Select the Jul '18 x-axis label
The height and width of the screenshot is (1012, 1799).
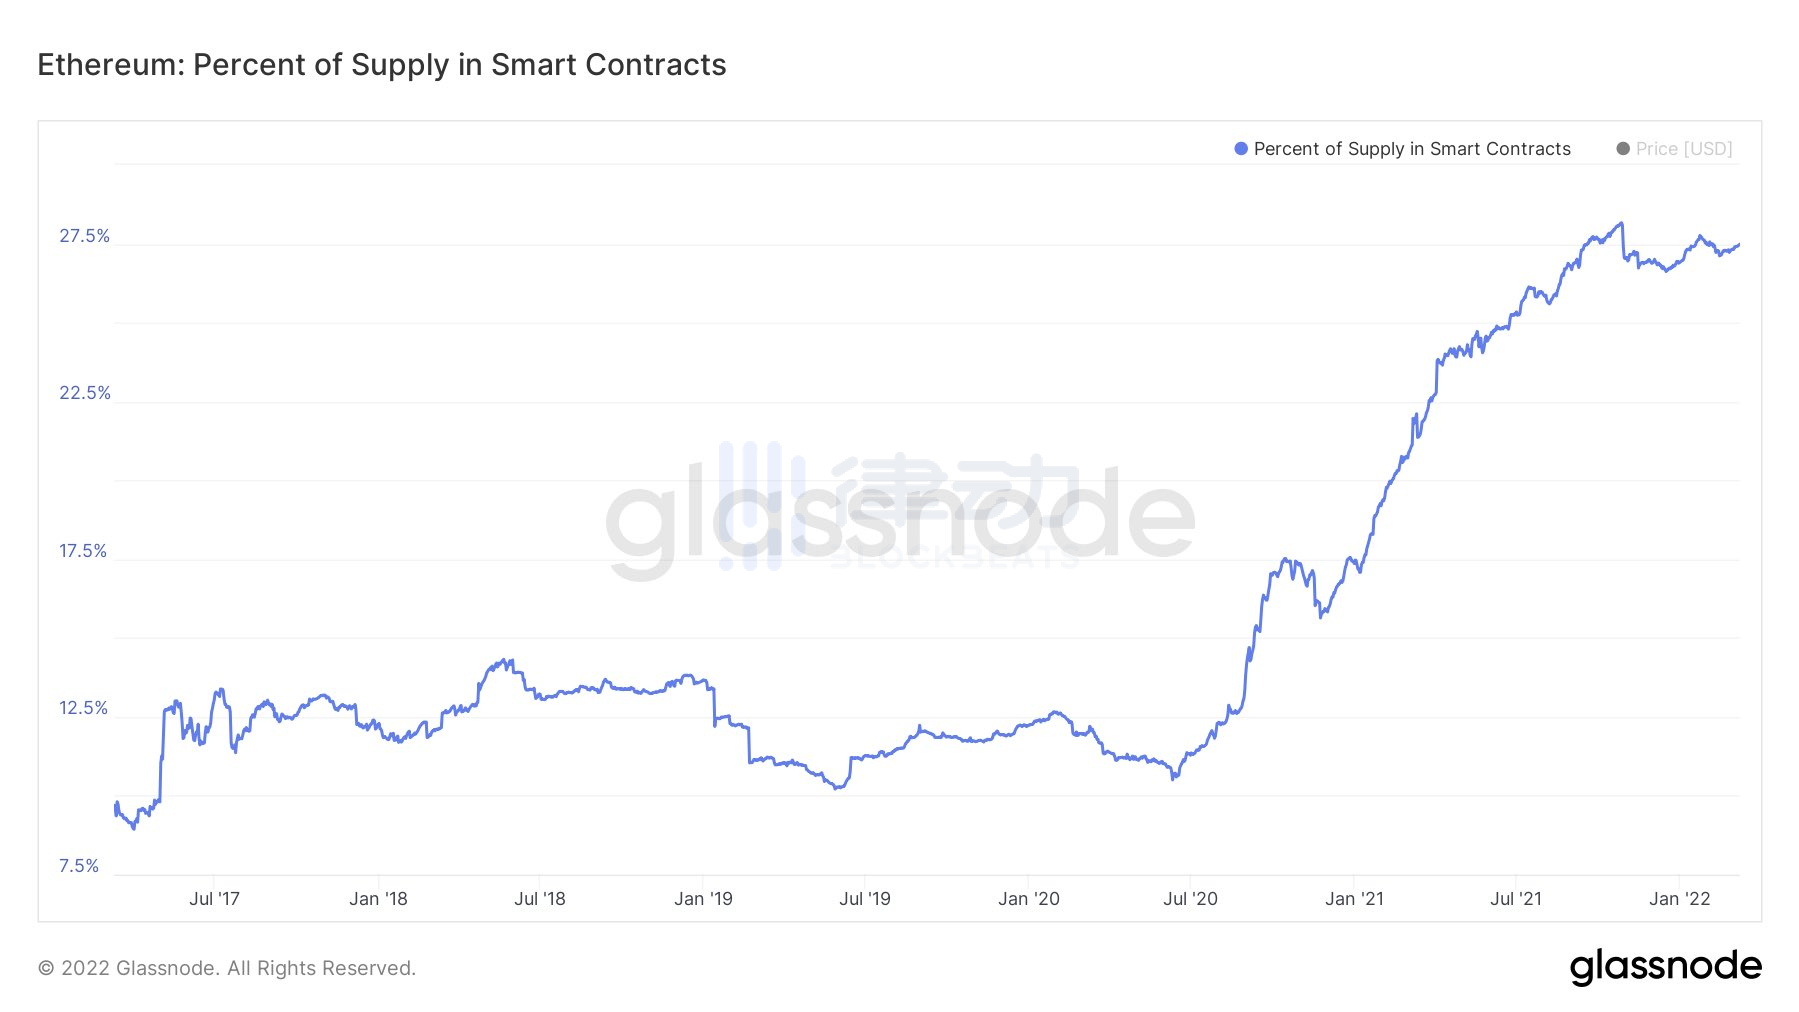coord(540,899)
